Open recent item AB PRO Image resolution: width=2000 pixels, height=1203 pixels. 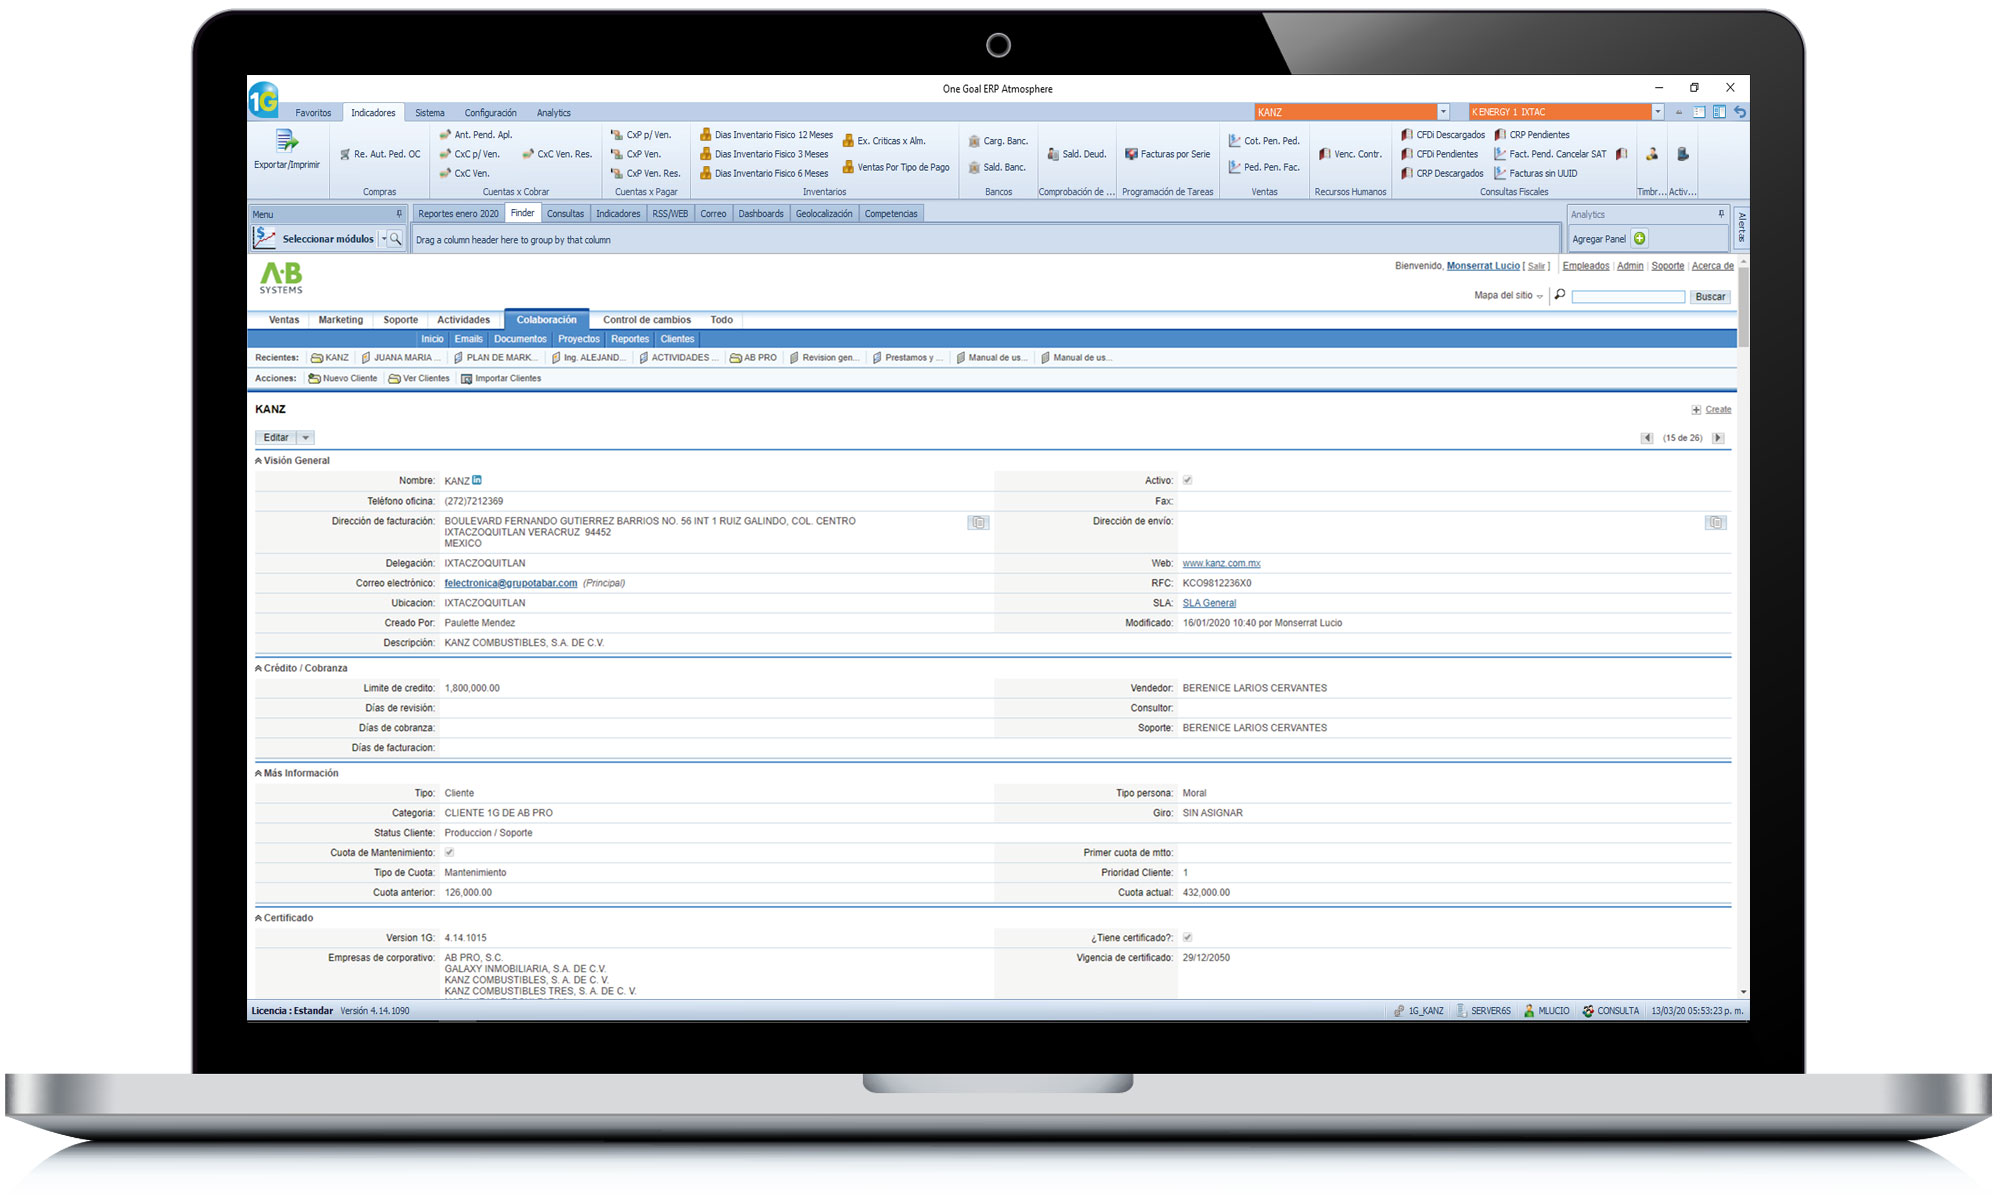pyautogui.click(x=753, y=357)
